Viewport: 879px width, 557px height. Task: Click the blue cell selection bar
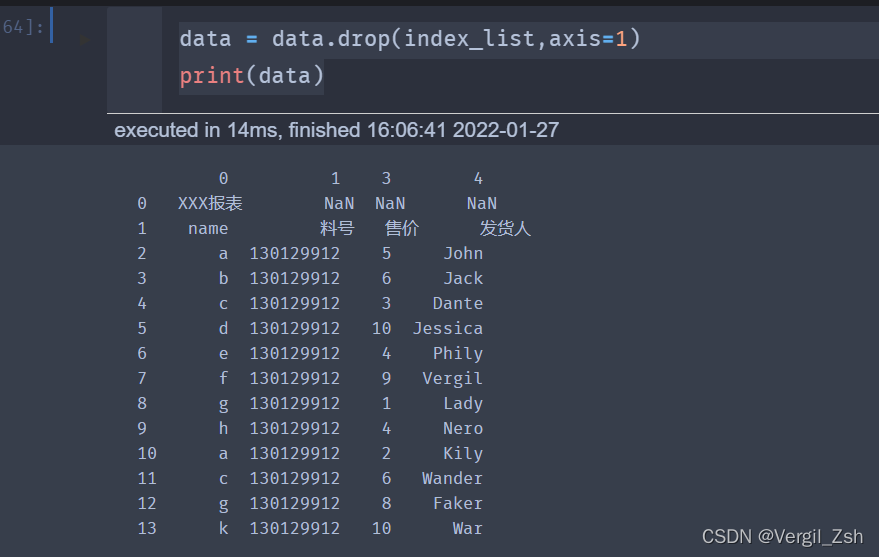click(52, 25)
